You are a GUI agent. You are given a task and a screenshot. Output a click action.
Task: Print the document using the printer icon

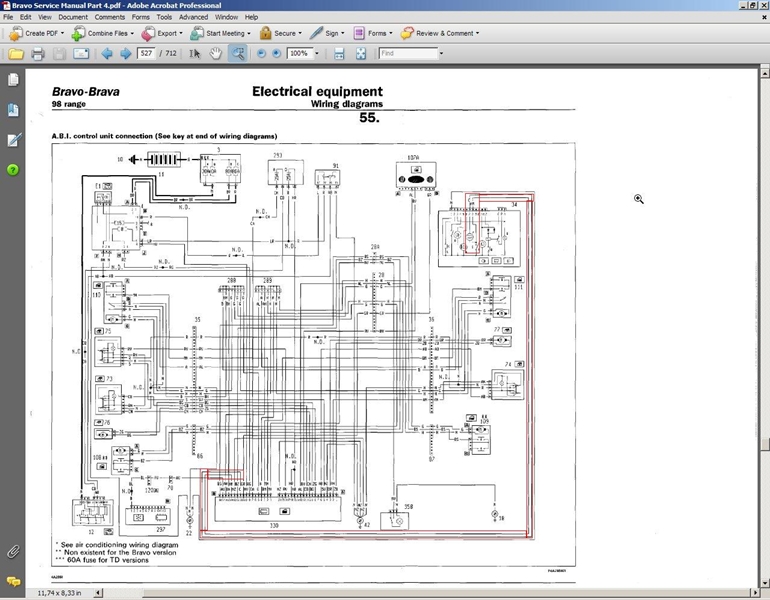point(38,53)
